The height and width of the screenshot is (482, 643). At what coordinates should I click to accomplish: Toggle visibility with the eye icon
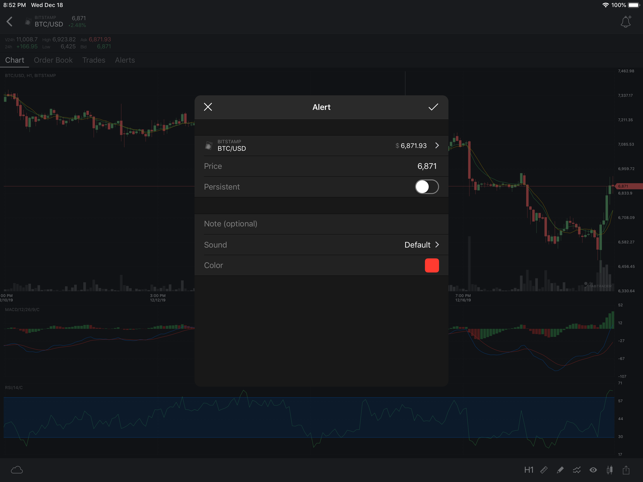[x=593, y=470]
